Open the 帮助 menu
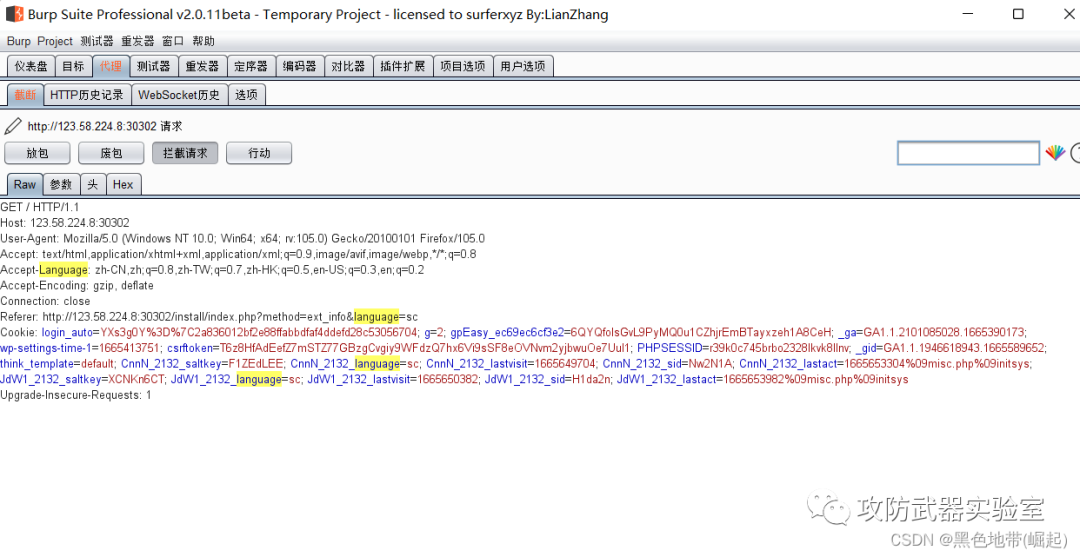The width and height of the screenshot is (1080, 557). (203, 41)
